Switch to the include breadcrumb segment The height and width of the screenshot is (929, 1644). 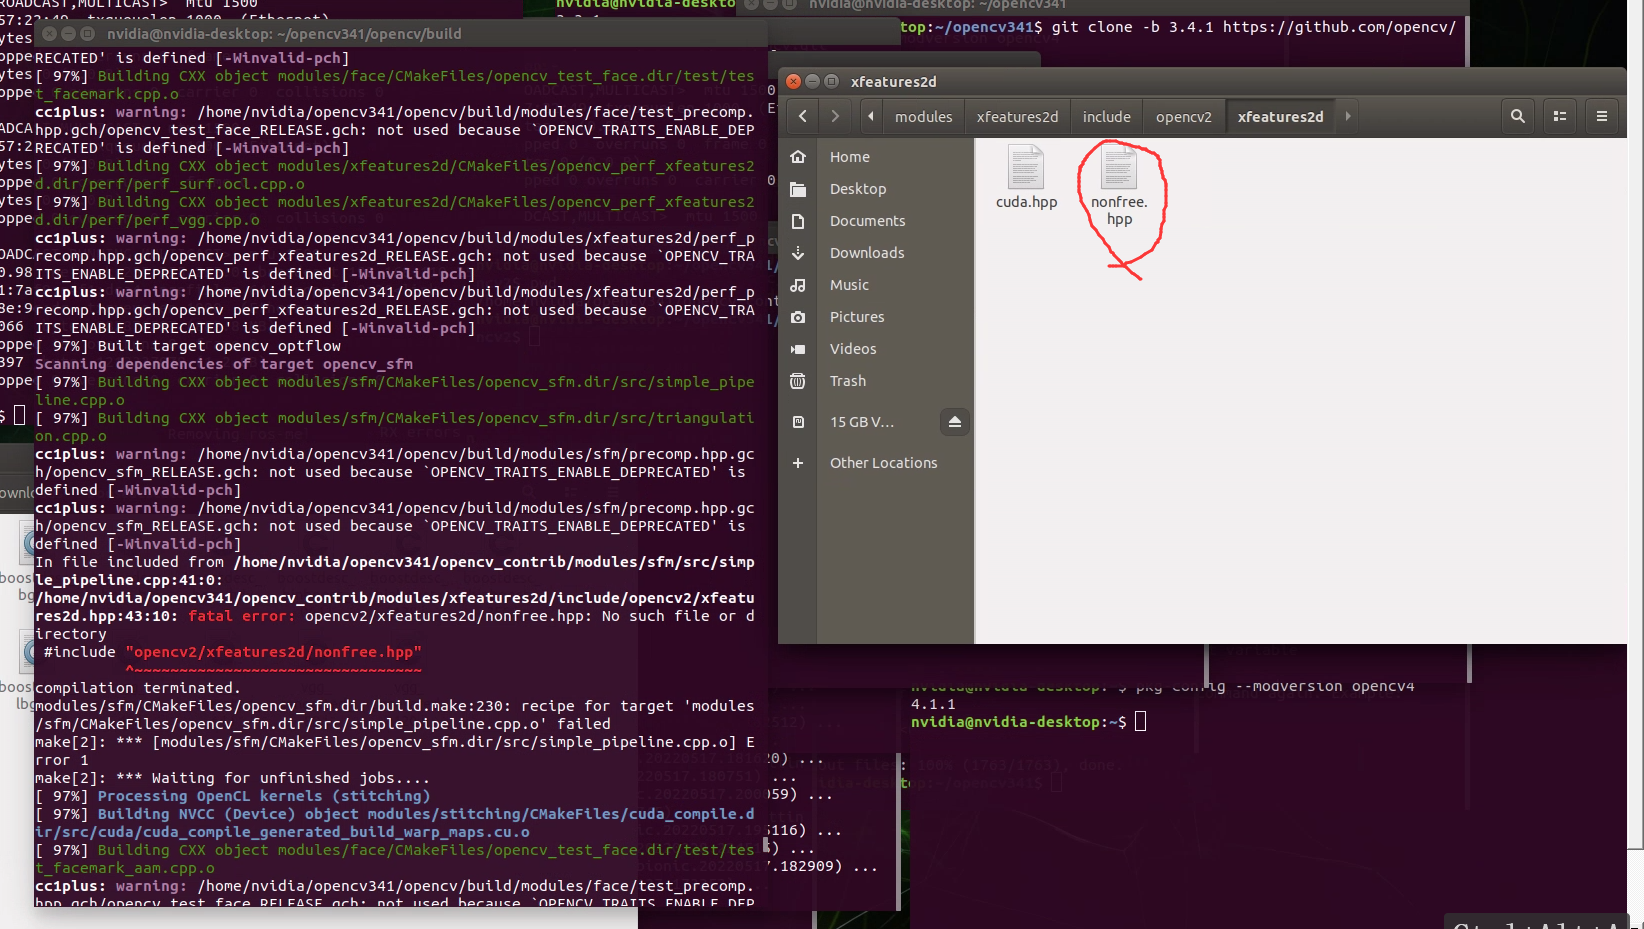(1106, 116)
